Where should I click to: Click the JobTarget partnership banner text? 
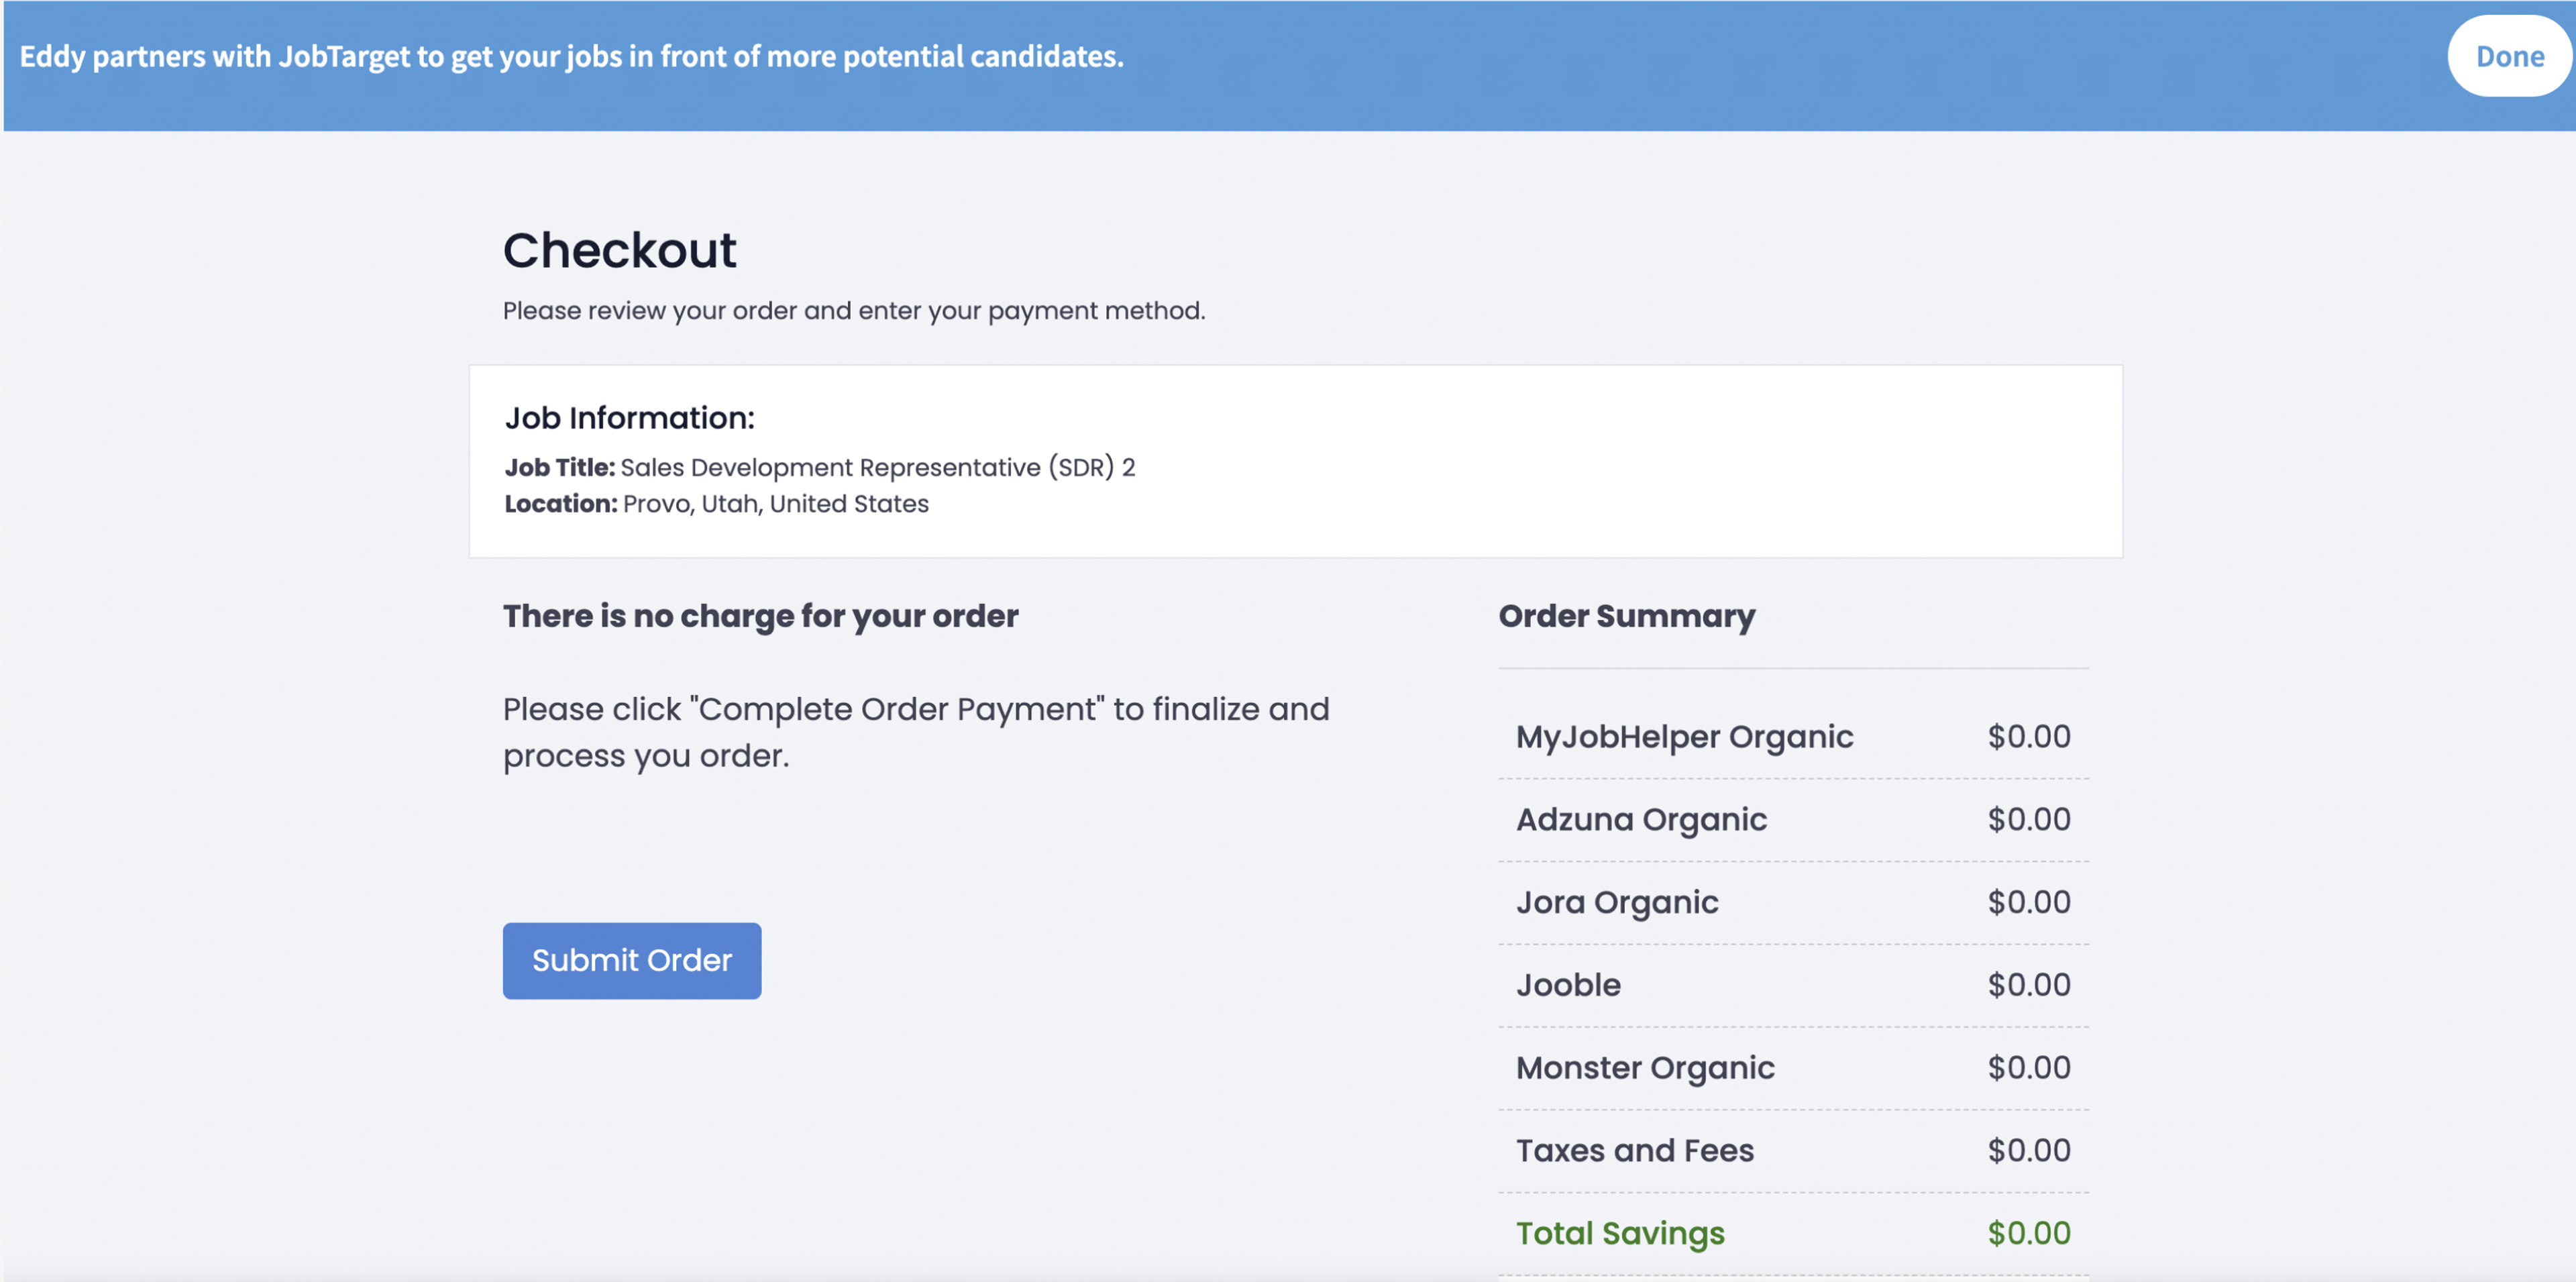(572, 57)
